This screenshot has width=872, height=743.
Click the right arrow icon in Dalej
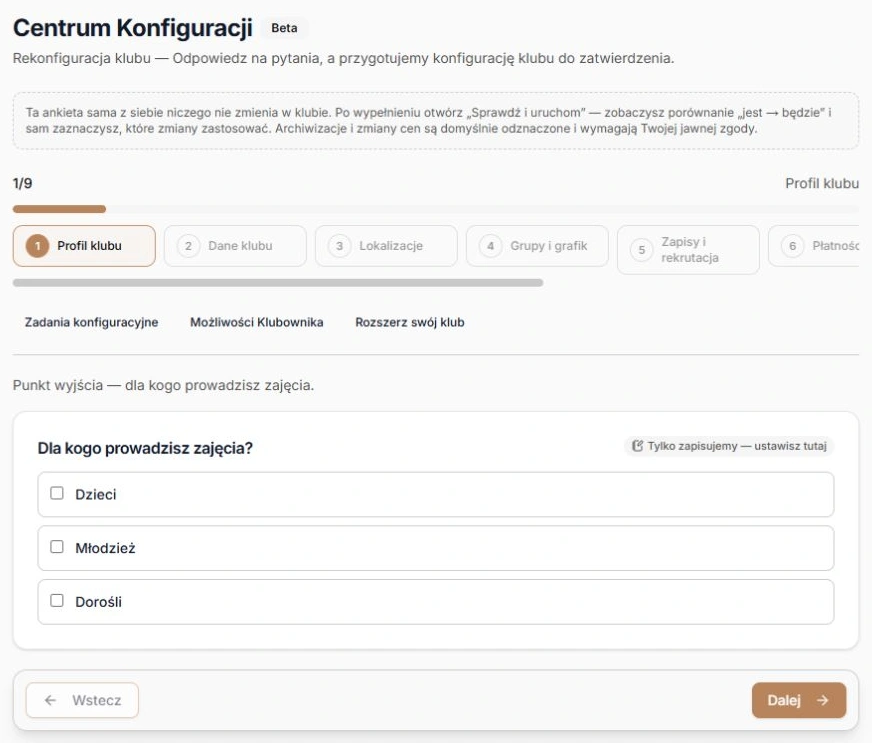(823, 700)
